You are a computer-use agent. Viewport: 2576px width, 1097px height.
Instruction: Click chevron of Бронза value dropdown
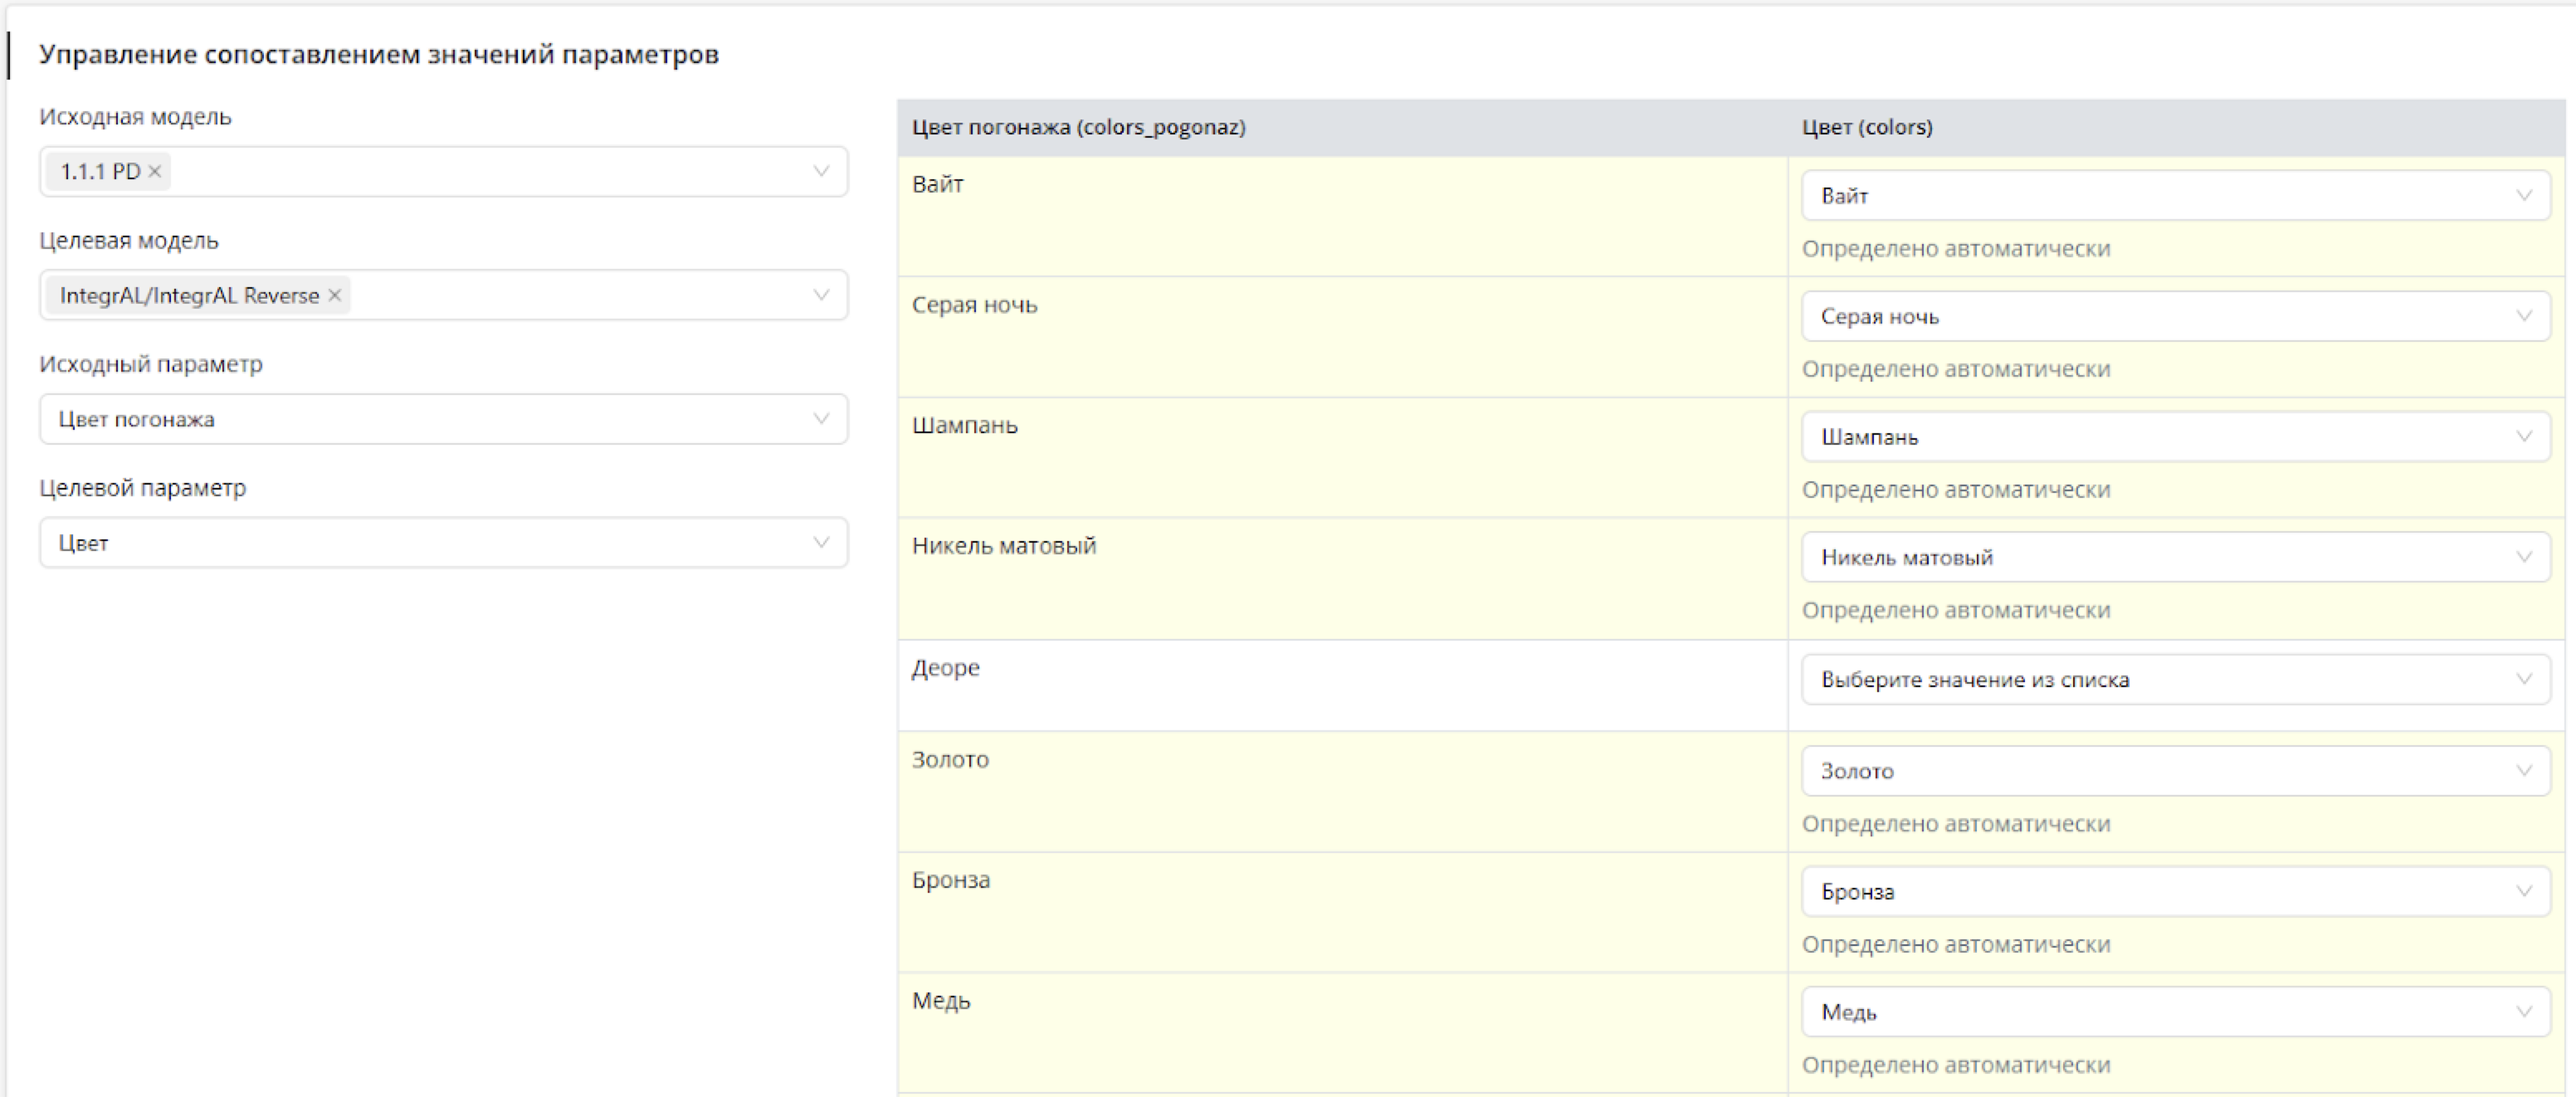point(2523,892)
